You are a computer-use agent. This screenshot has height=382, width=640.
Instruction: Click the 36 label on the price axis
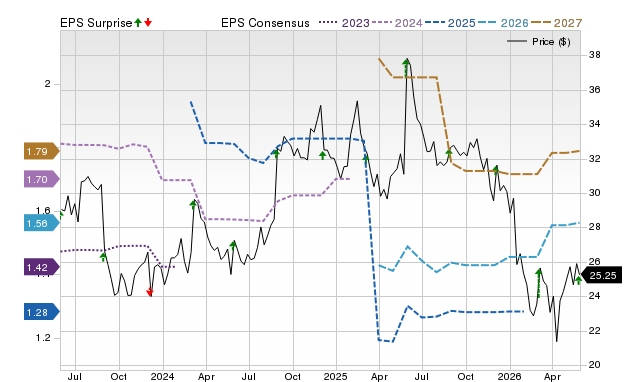coord(594,89)
